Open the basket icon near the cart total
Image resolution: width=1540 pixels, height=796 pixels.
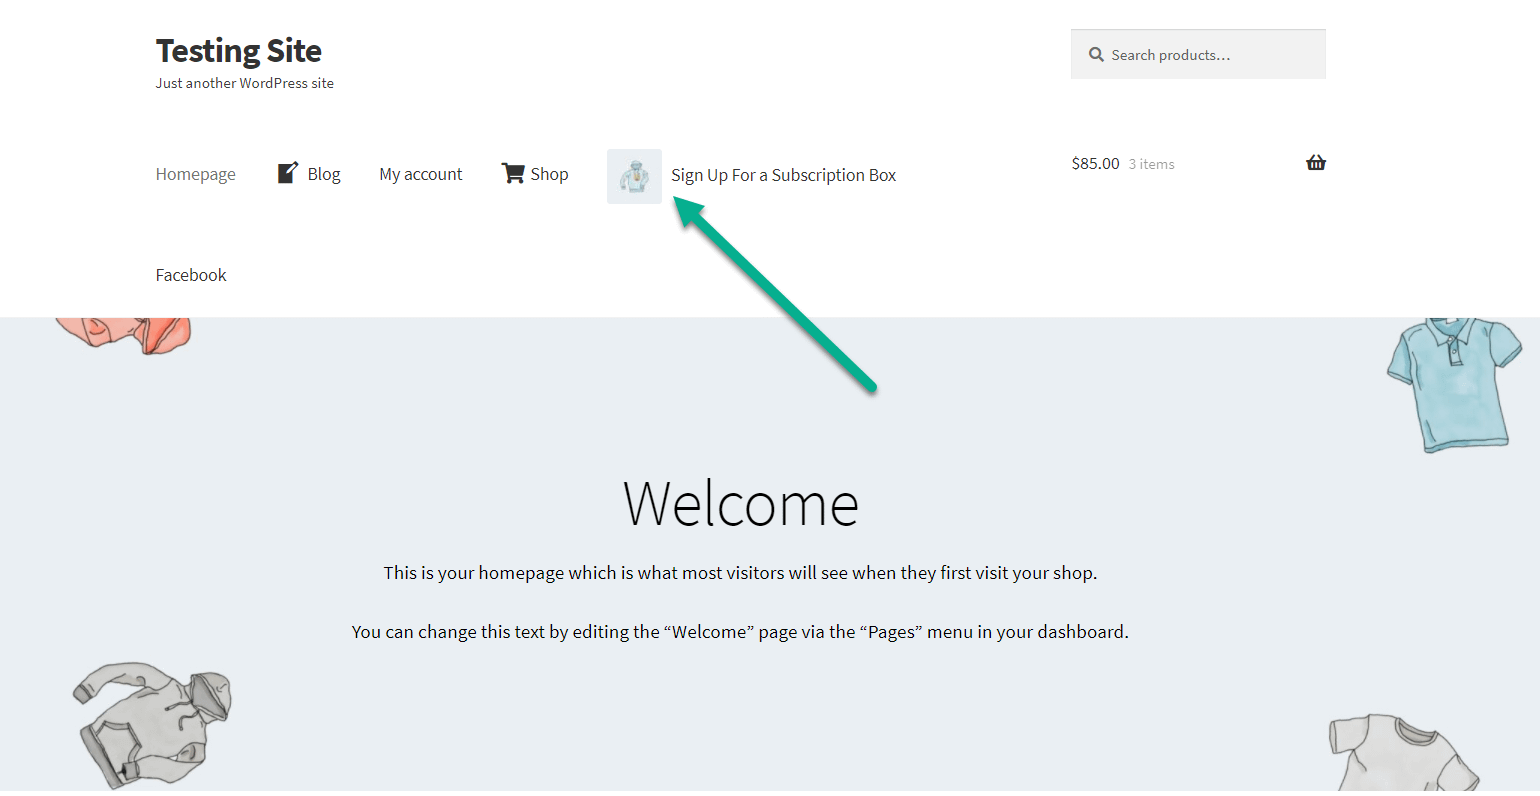pyautogui.click(x=1315, y=162)
